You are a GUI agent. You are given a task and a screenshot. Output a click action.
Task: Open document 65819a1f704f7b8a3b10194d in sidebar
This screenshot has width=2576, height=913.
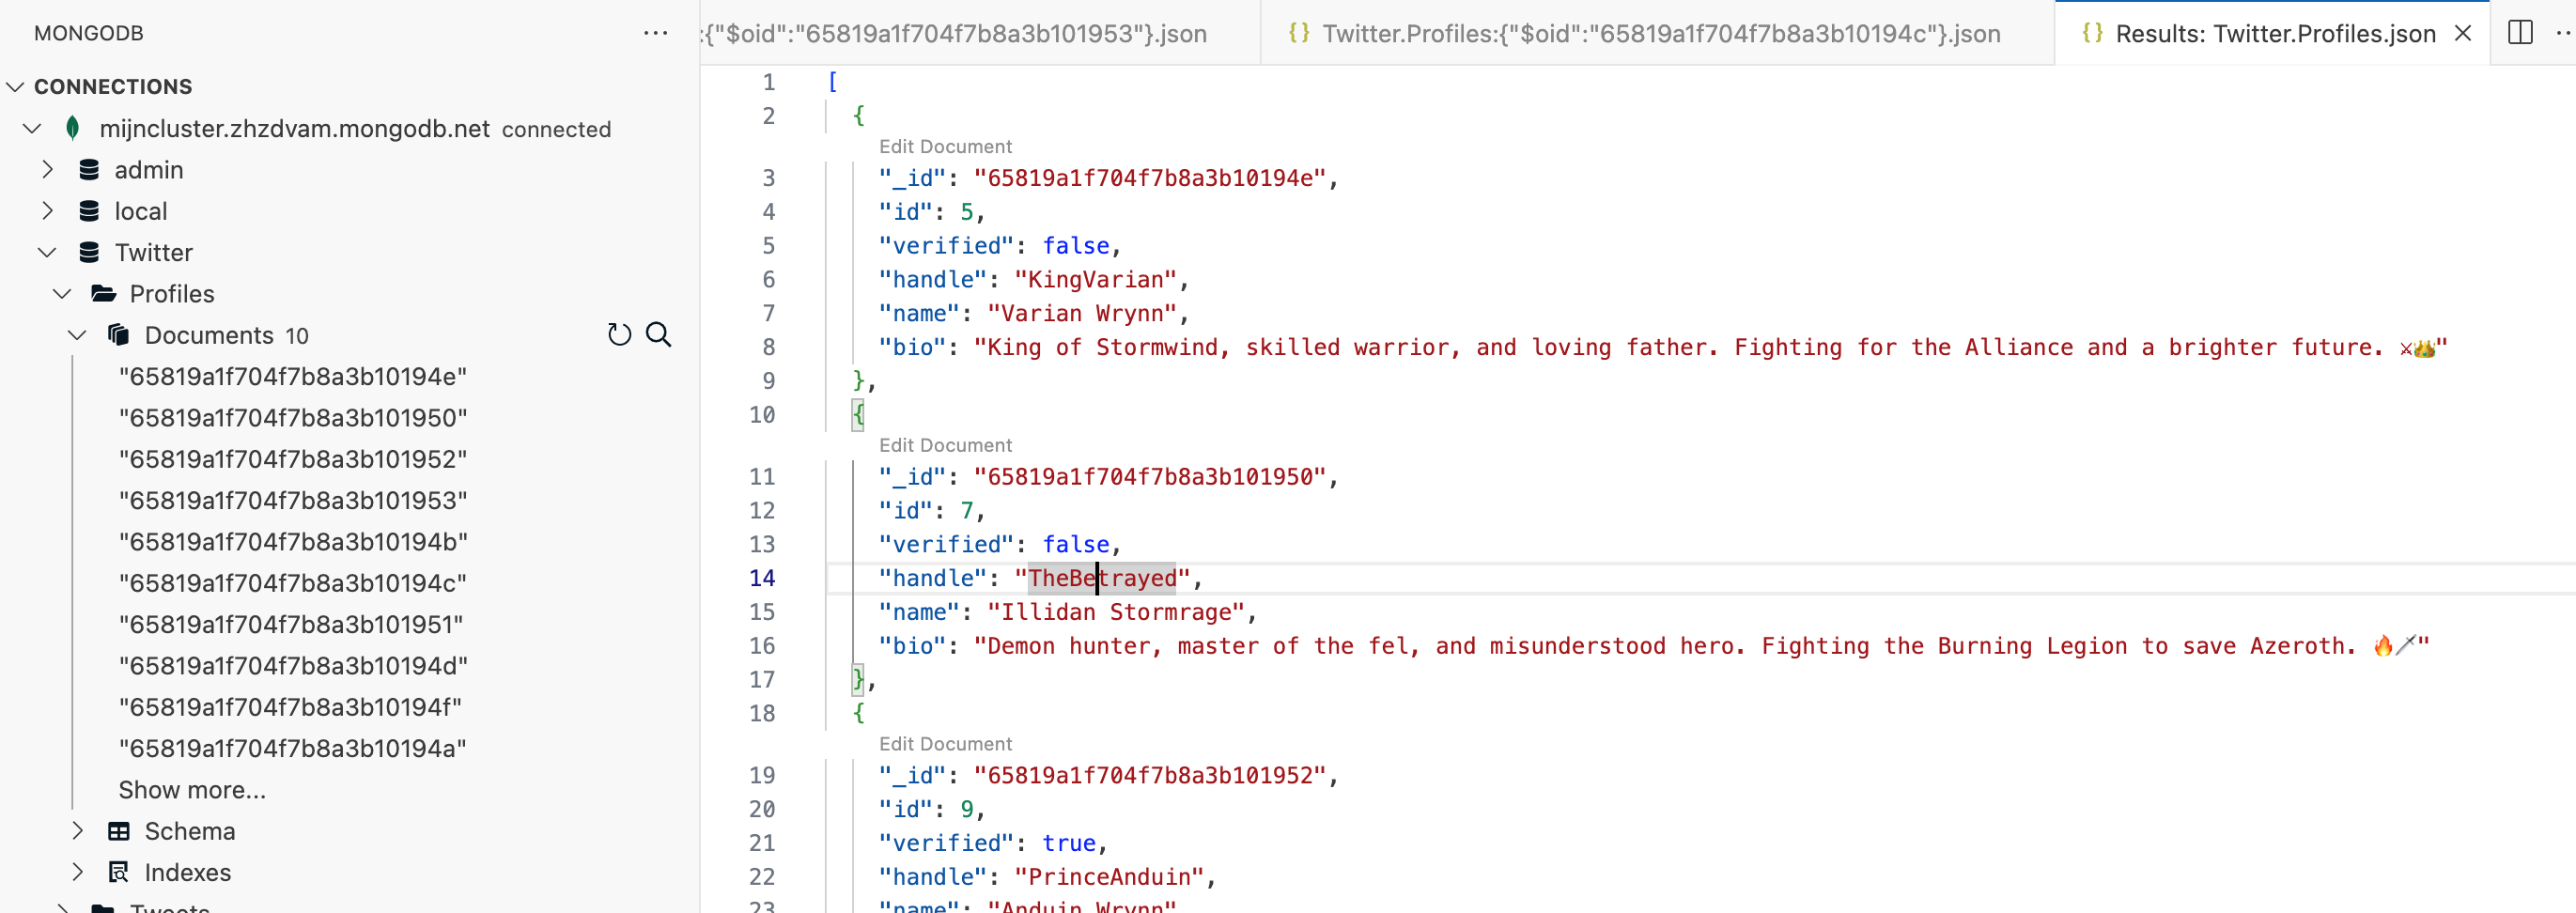[x=293, y=666]
